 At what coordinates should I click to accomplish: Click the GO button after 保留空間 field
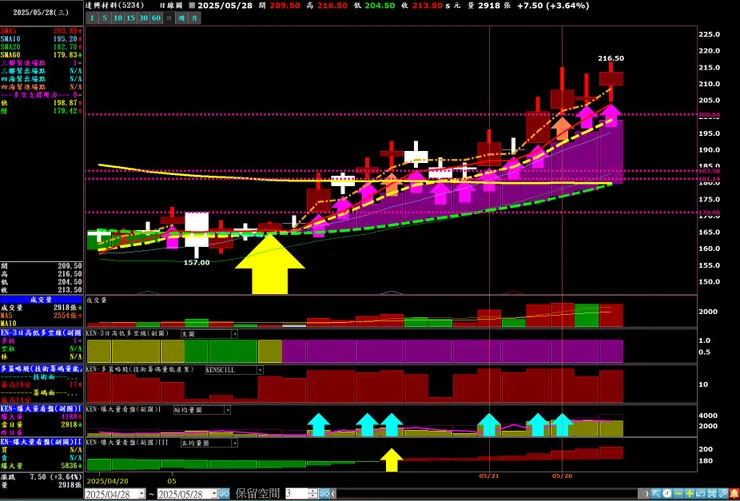pos(324,494)
